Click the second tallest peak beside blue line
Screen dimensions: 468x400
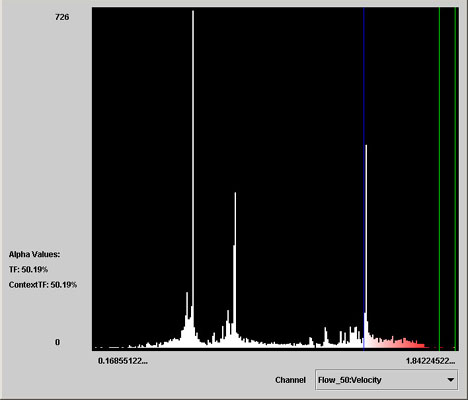(366, 233)
